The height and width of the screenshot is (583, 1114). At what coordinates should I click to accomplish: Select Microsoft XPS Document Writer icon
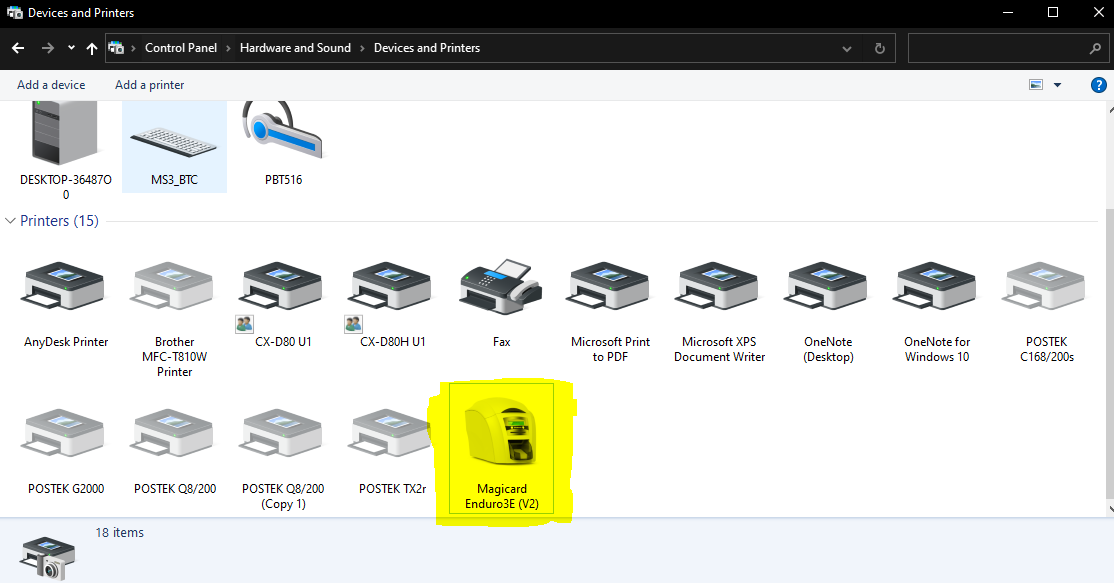tap(718, 285)
